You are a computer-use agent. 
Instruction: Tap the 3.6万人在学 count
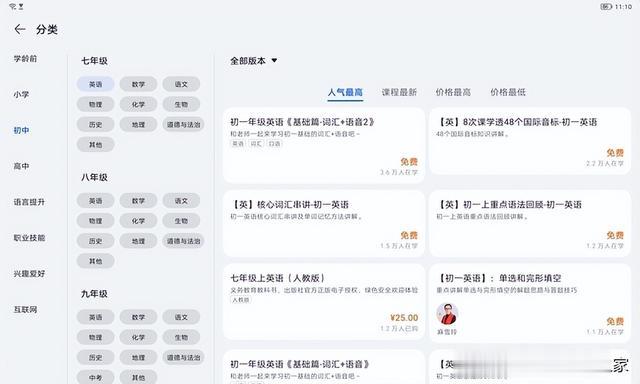399,172
